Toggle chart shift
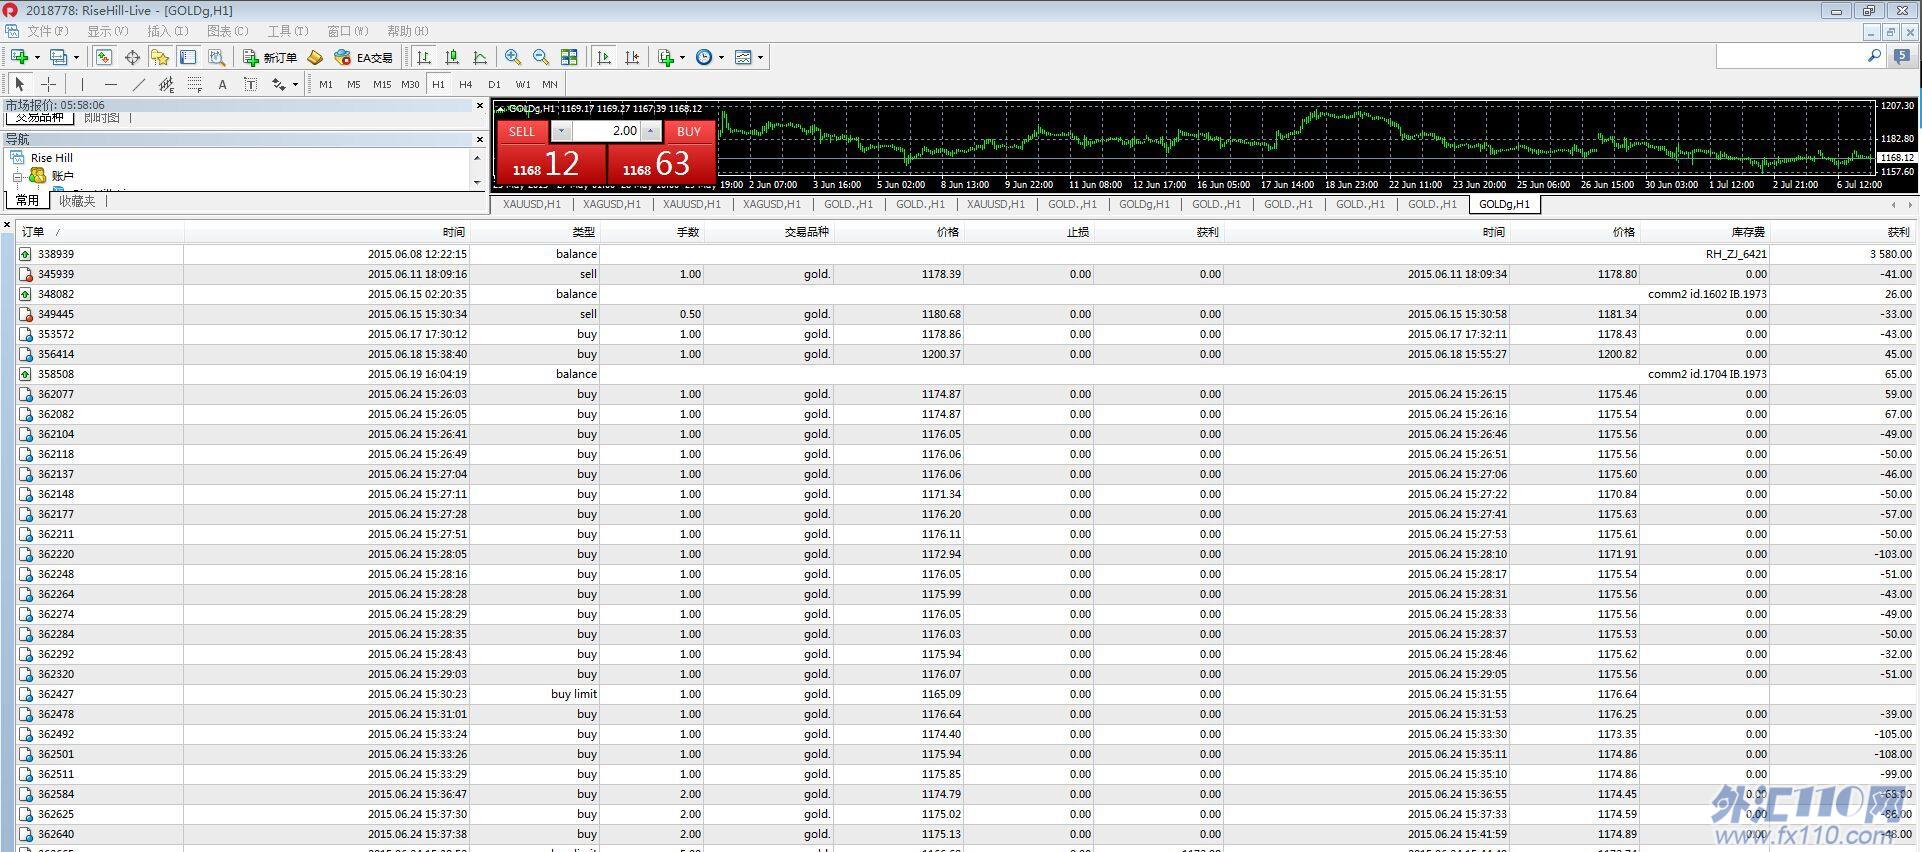 pos(632,57)
